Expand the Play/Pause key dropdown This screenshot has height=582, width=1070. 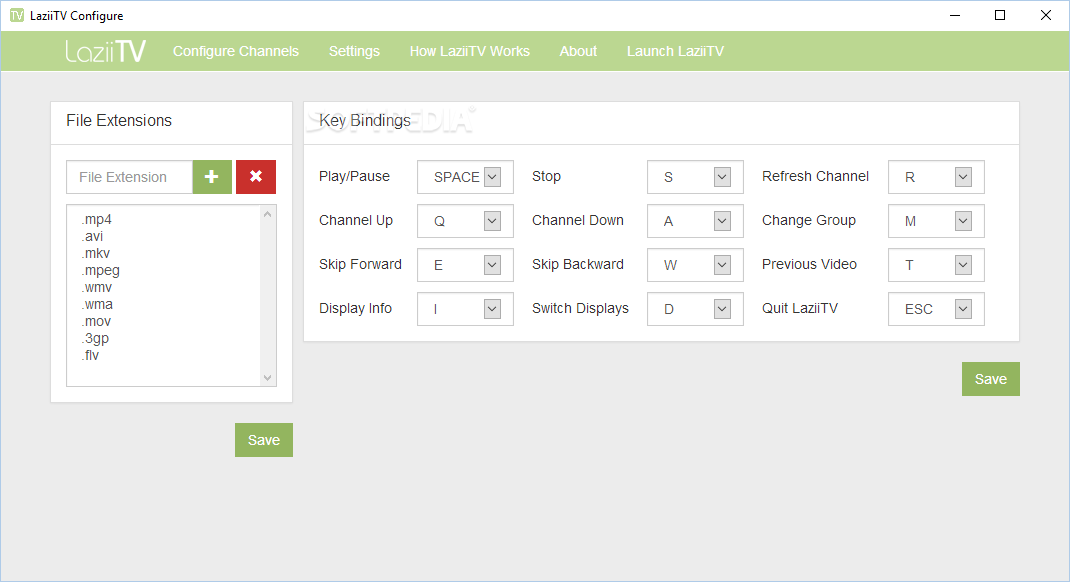pyautogui.click(x=492, y=177)
